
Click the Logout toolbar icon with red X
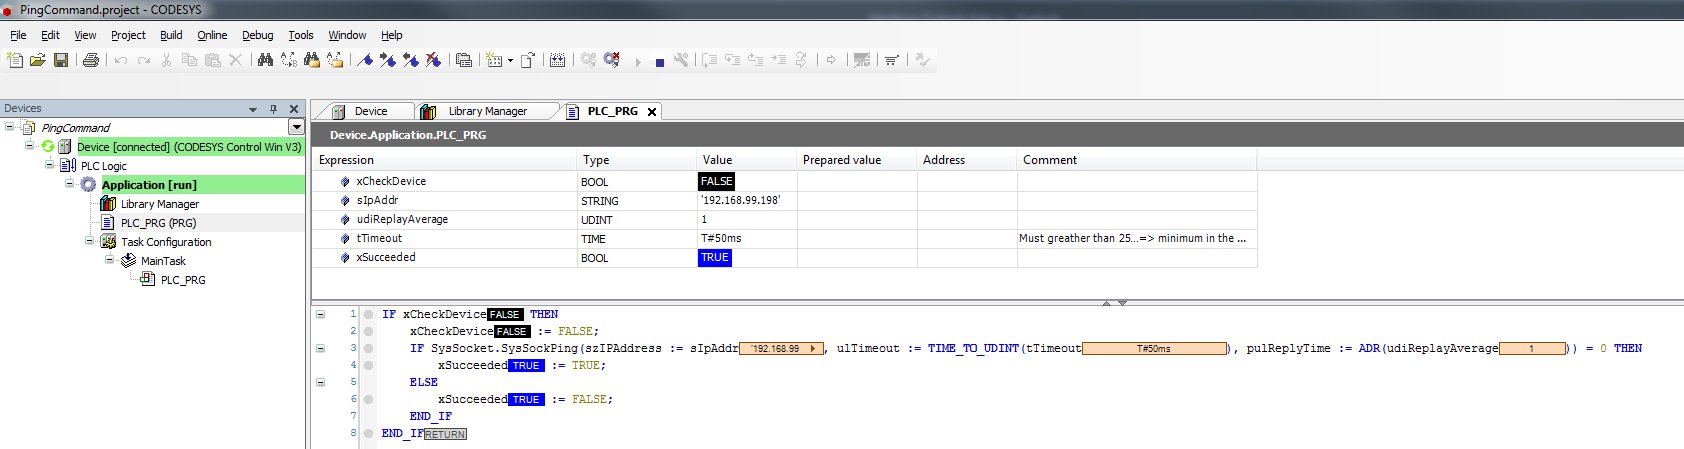[612, 60]
